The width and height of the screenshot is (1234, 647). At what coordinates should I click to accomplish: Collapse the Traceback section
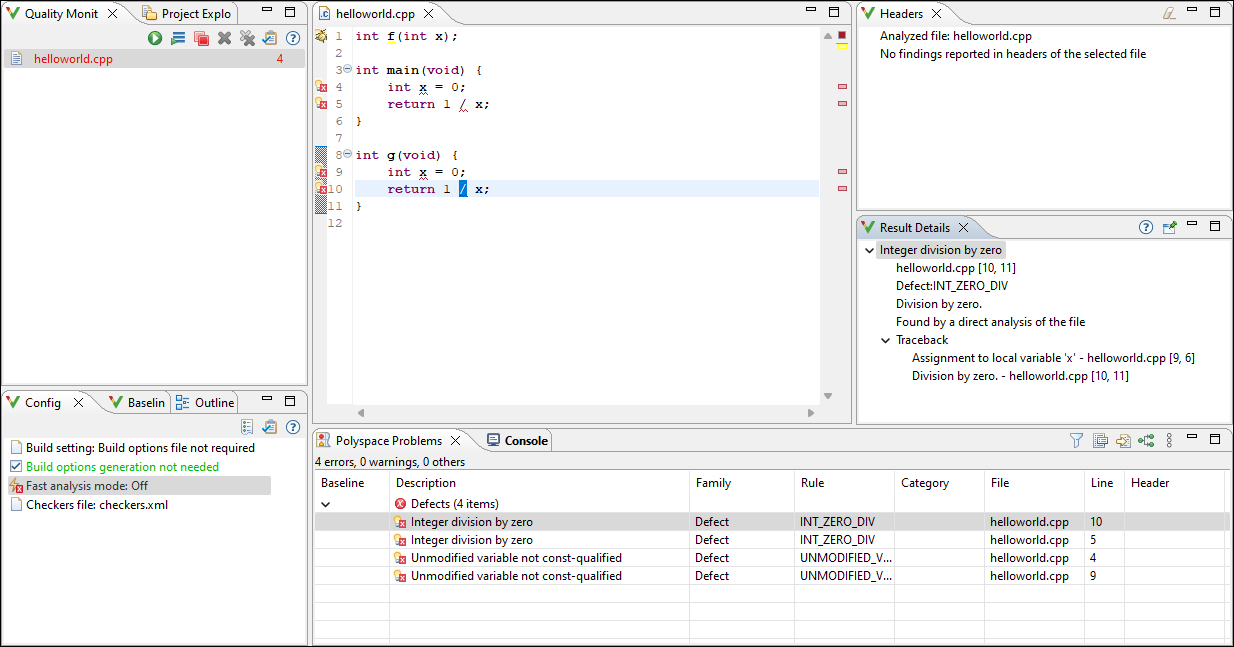point(884,339)
